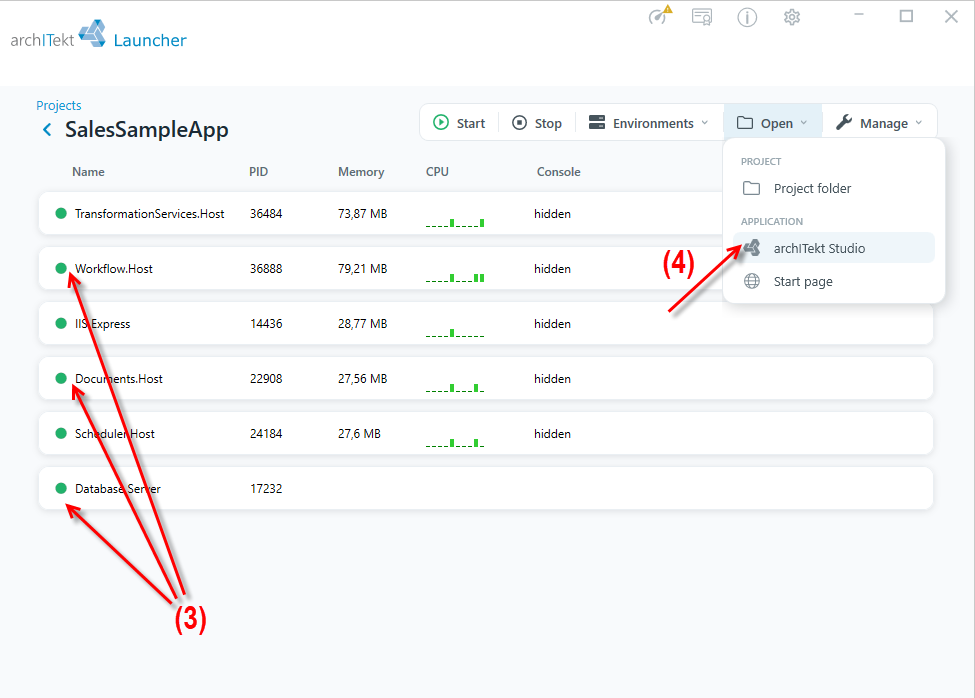This screenshot has width=975, height=698.
Task: Click the green status dot for Database Server
Action: pos(61,488)
